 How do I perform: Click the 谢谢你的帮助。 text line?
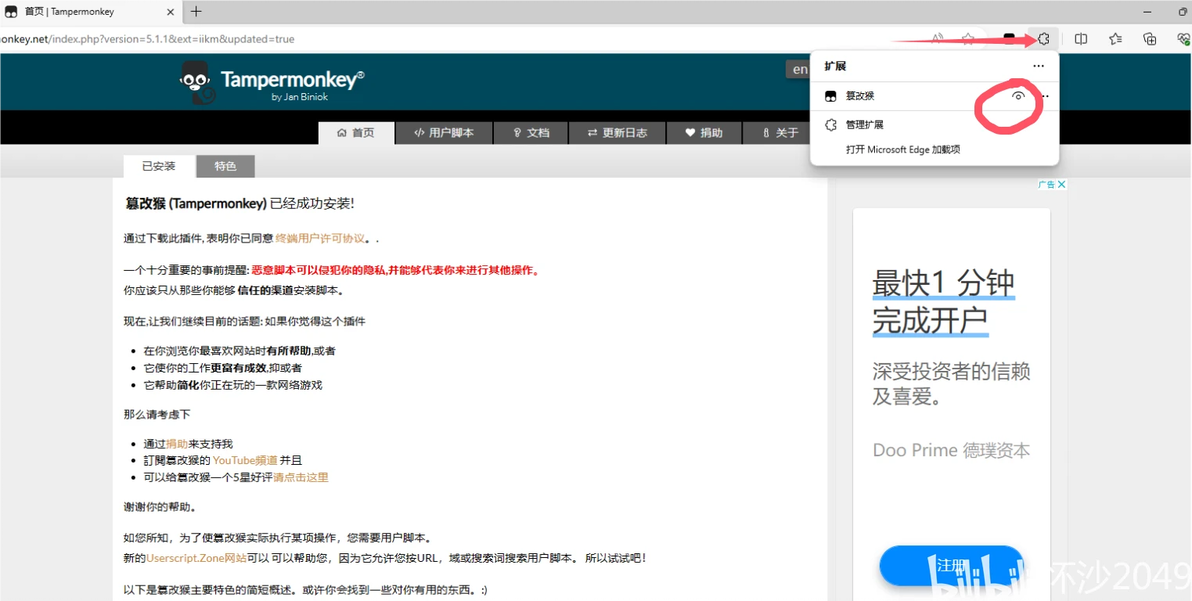click(x=160, y=507)
